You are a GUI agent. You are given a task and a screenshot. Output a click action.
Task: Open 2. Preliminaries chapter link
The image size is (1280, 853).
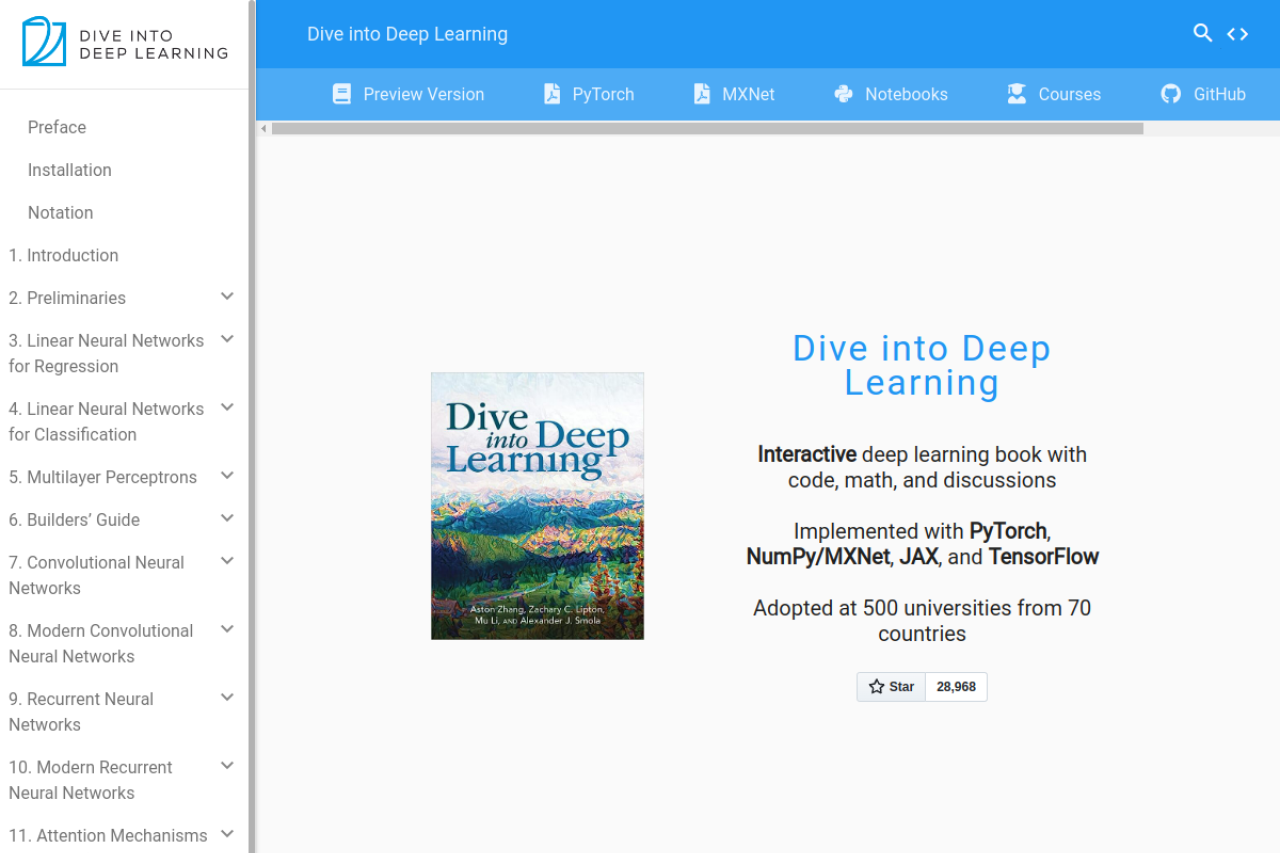[67, 298]
